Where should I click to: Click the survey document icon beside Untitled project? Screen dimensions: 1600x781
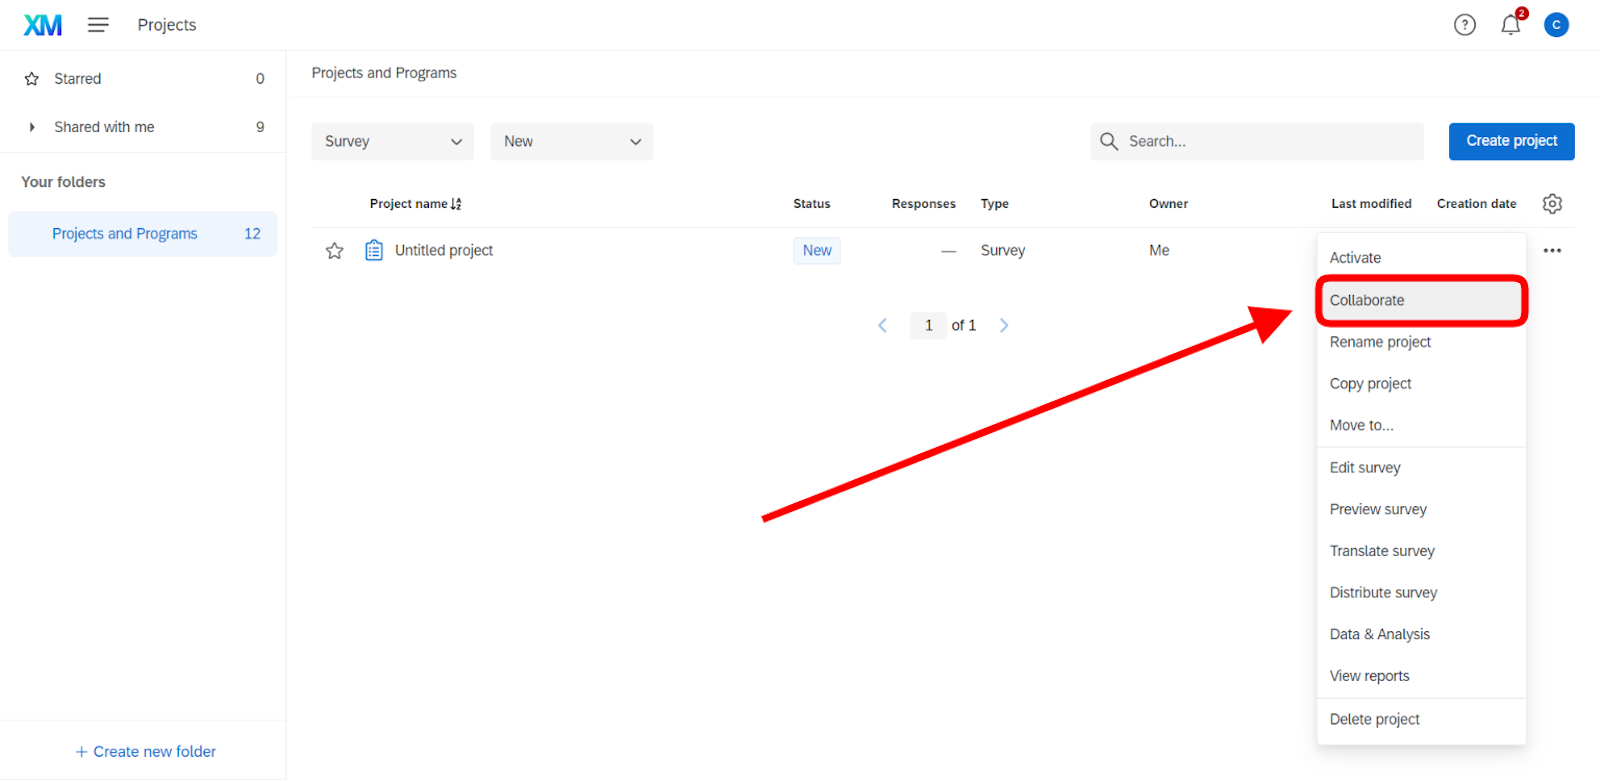point(374,250)
